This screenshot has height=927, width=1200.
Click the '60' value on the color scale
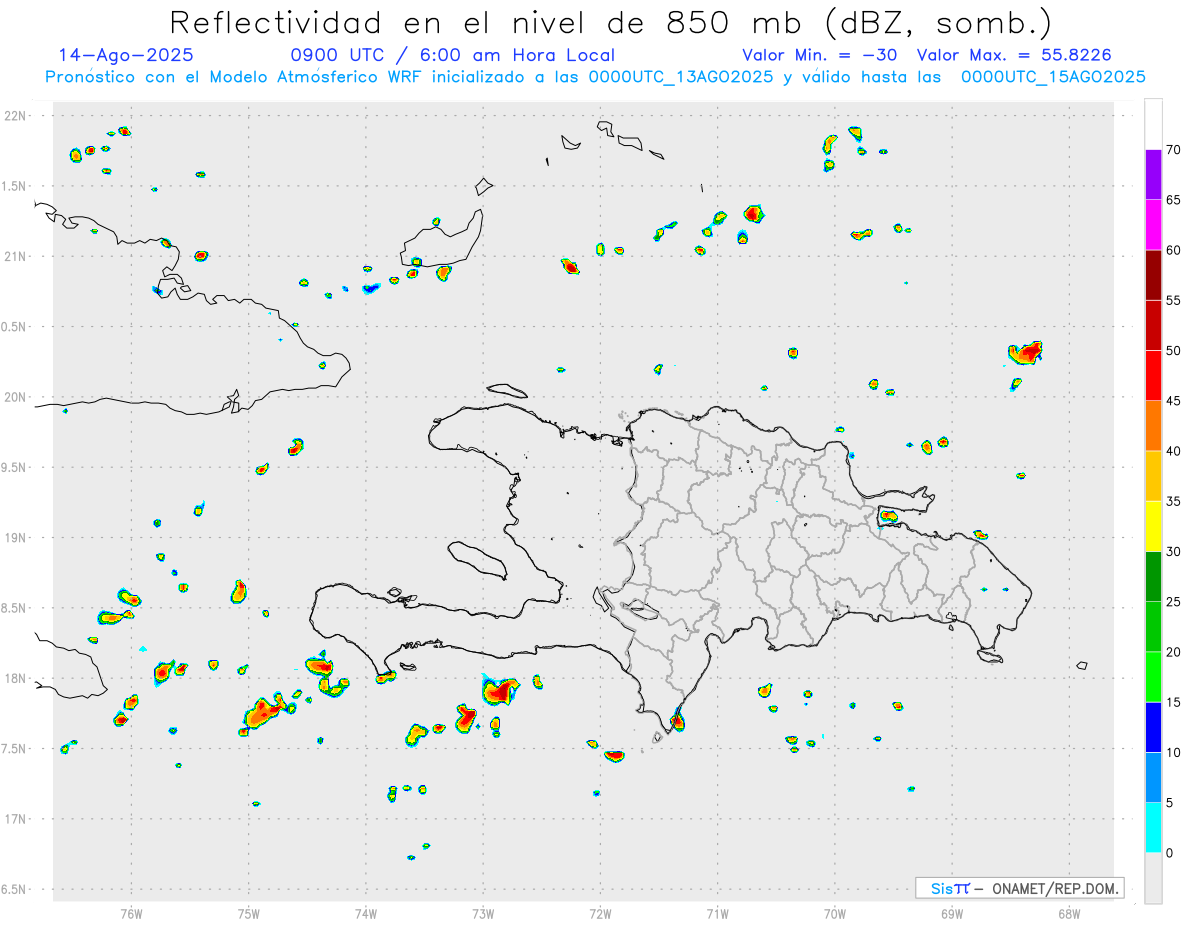pos(1173,250)
